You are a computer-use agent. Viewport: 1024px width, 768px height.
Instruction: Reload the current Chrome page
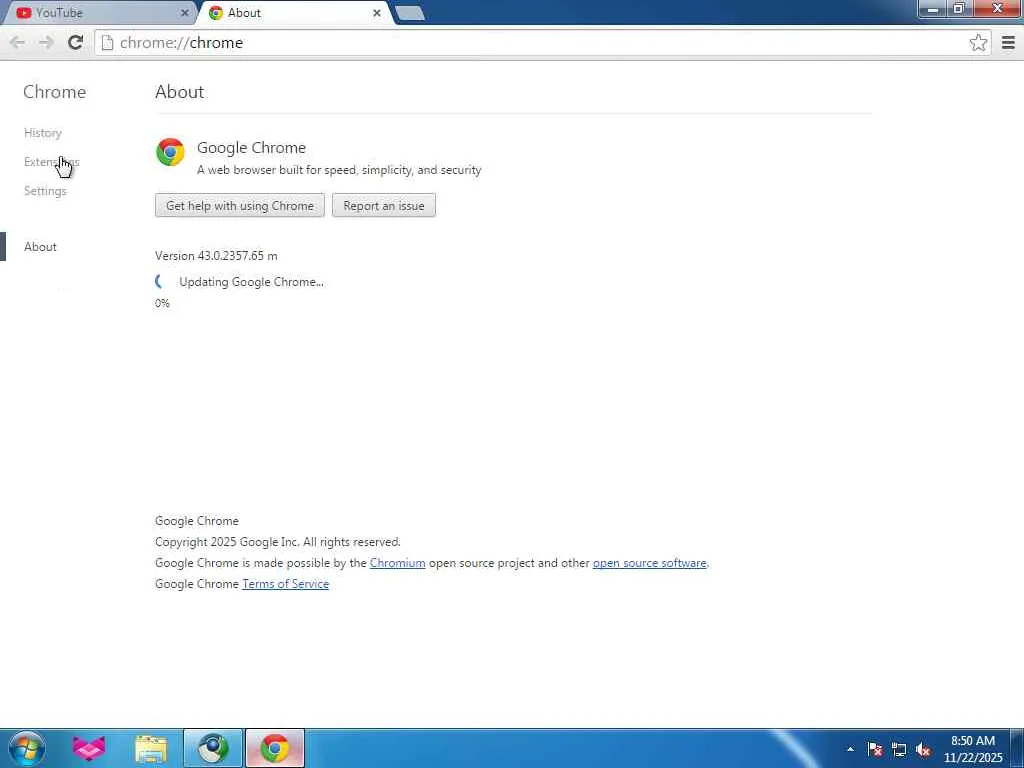[75, 42]
